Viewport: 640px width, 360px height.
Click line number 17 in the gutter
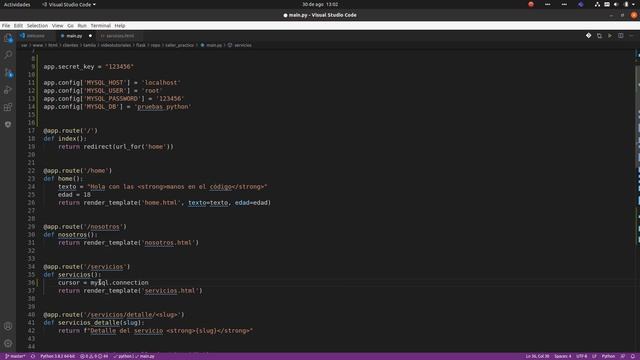31,131
